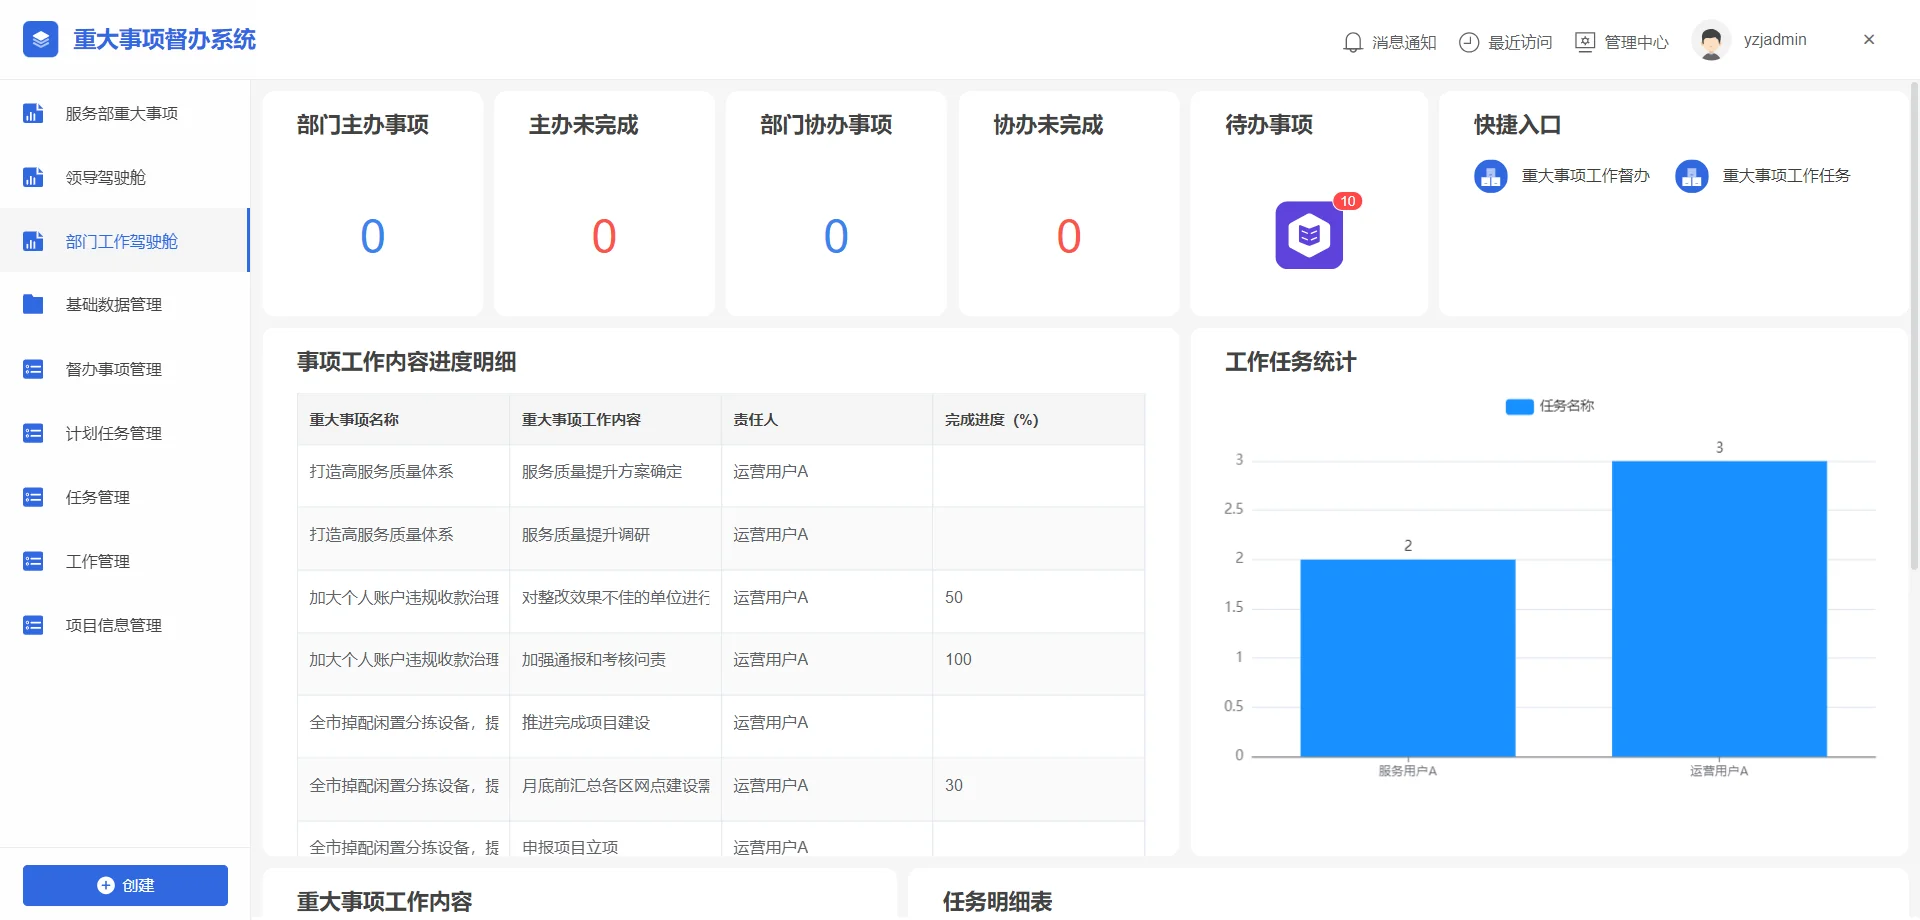Click the 基础数据管理 folder icon
Image resolution: width=1920 pixels, height=920 pixels.
(x=33, y=304)
